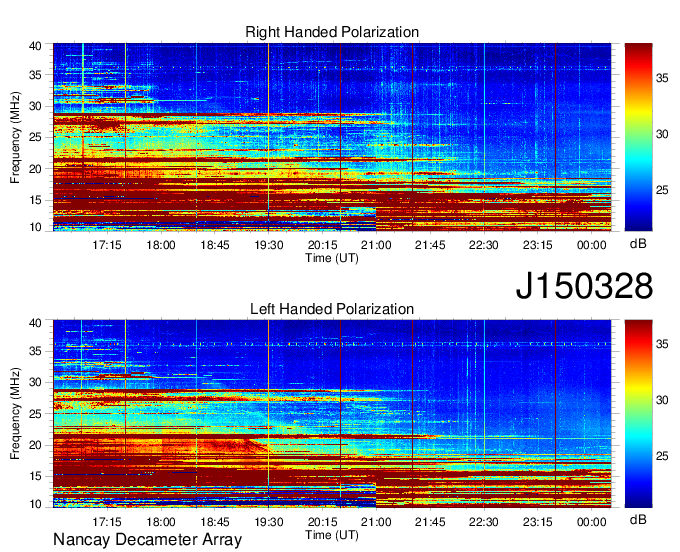Click the dB unit label under Left Handed colorbar
This screenshot has height=552, width=680.
pos(638,519)
